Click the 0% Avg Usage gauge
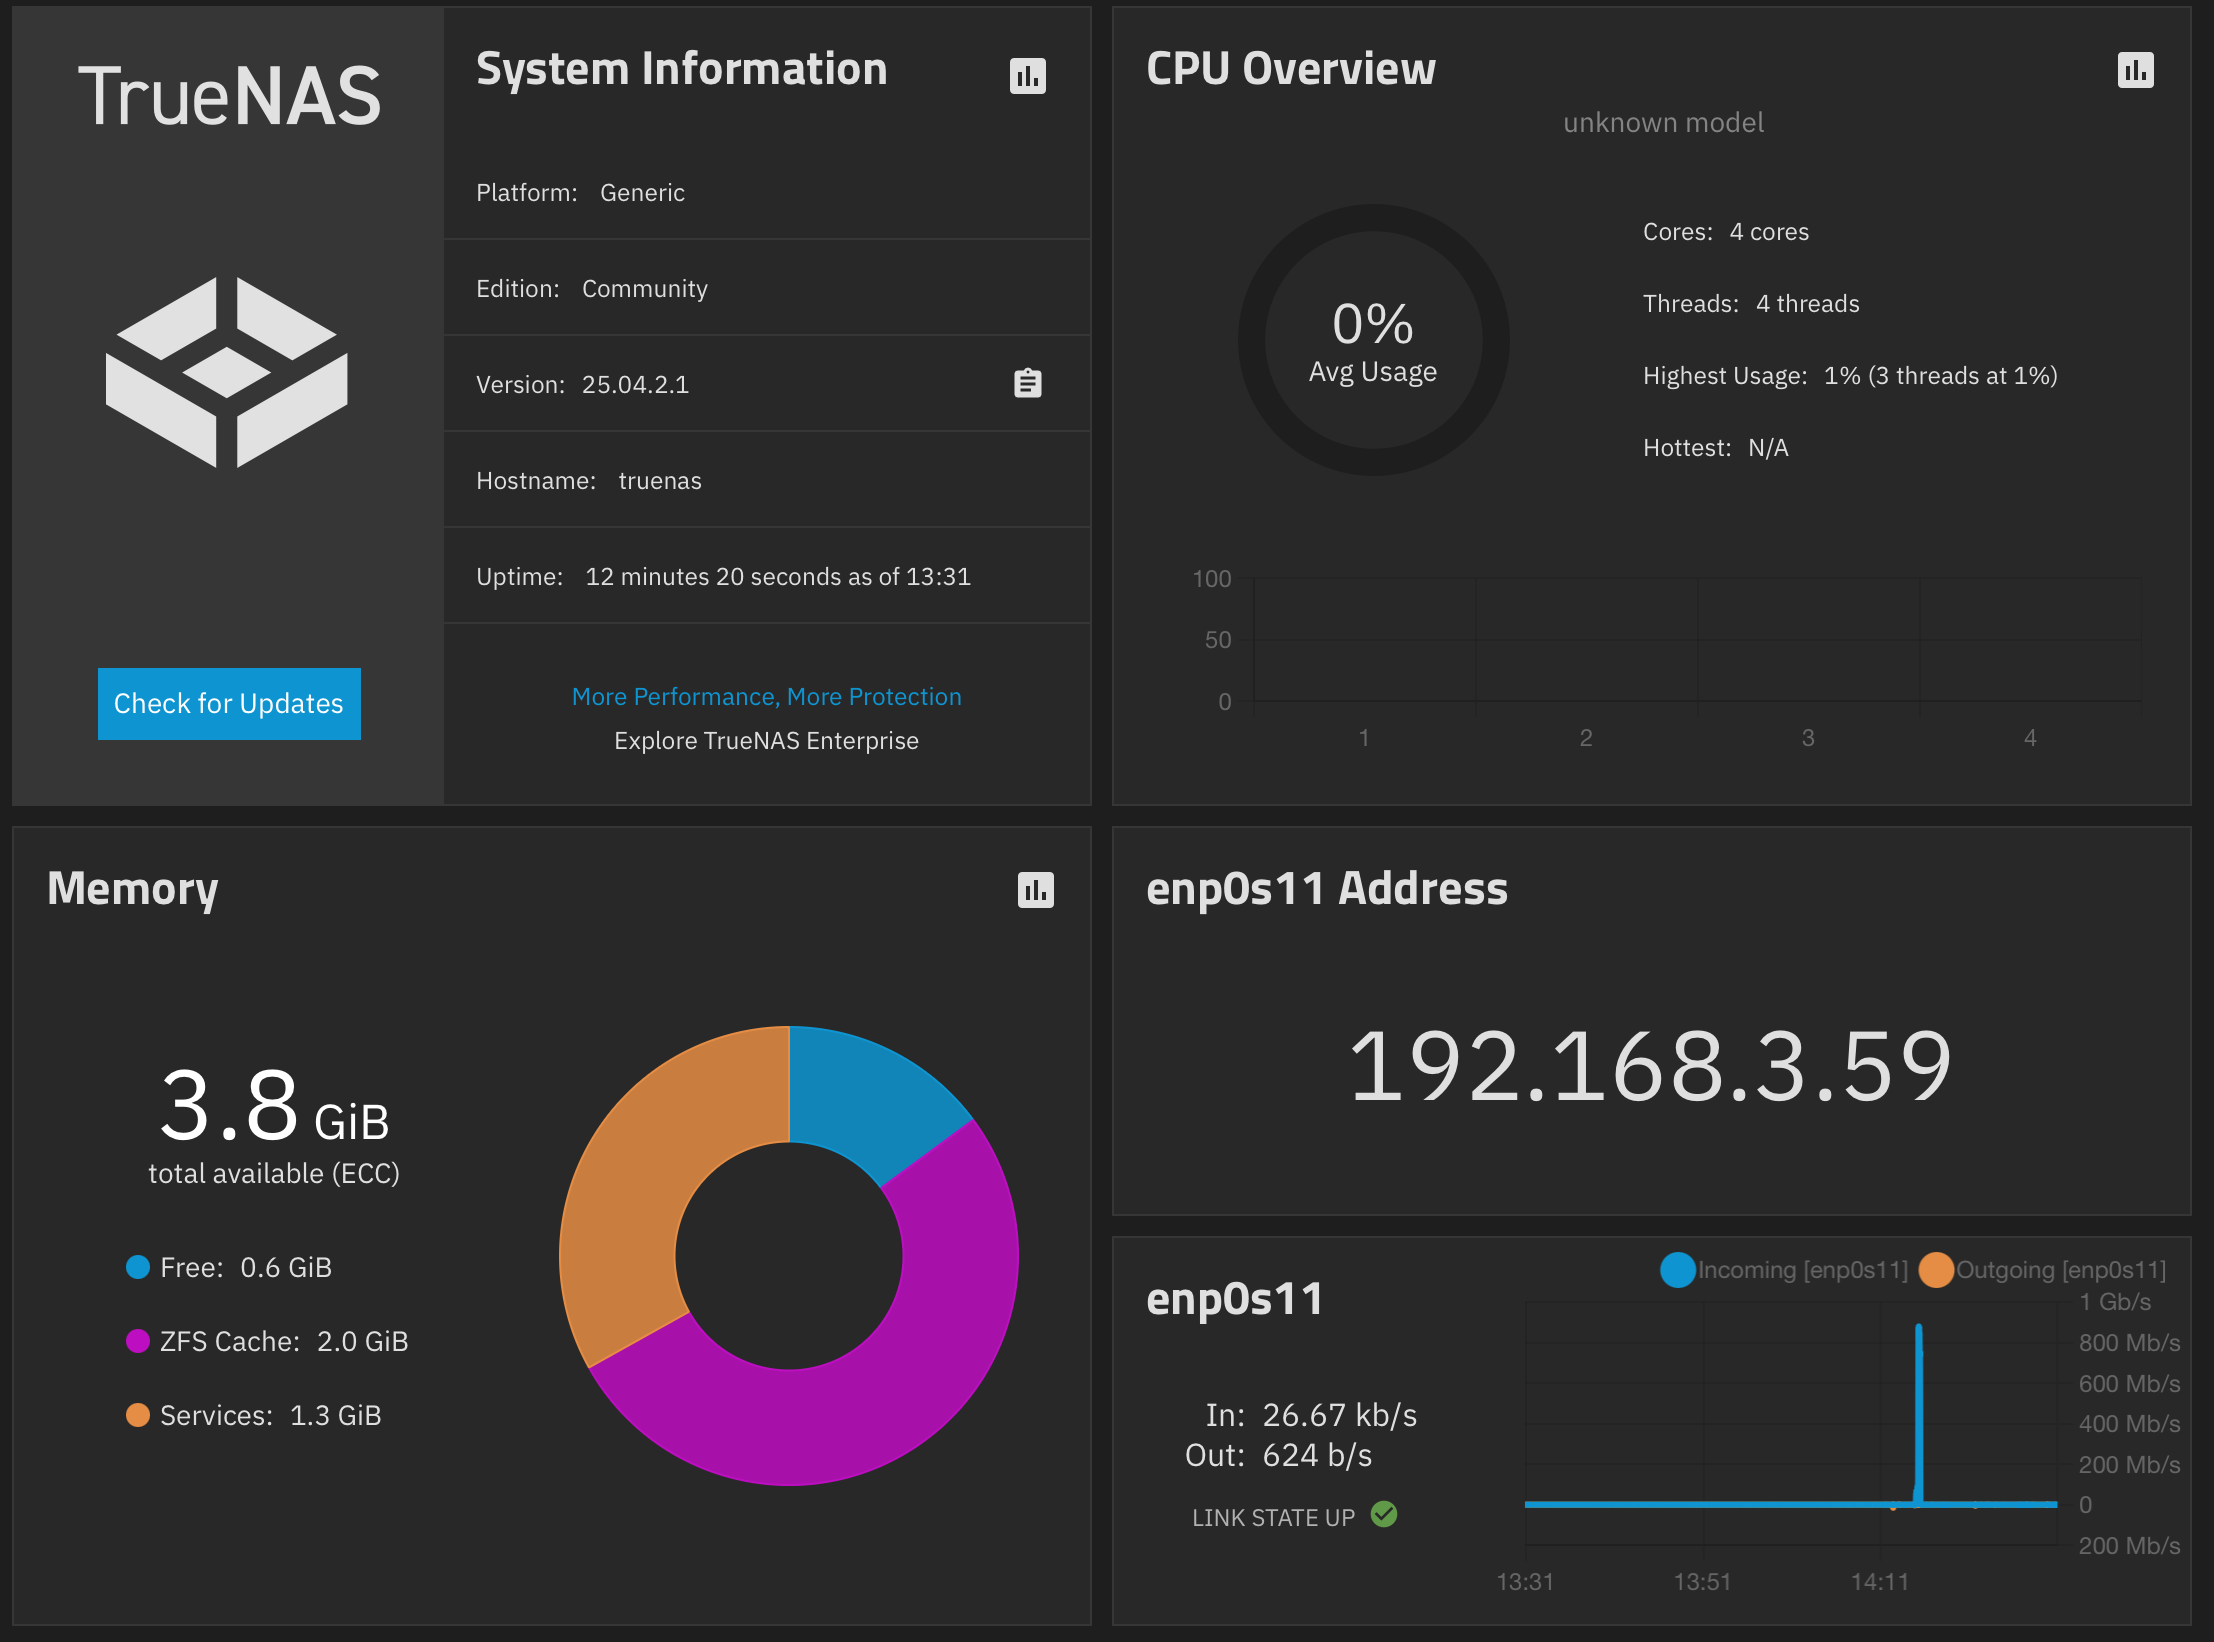This screenshot has height=1642, width=2214. 1373,340
